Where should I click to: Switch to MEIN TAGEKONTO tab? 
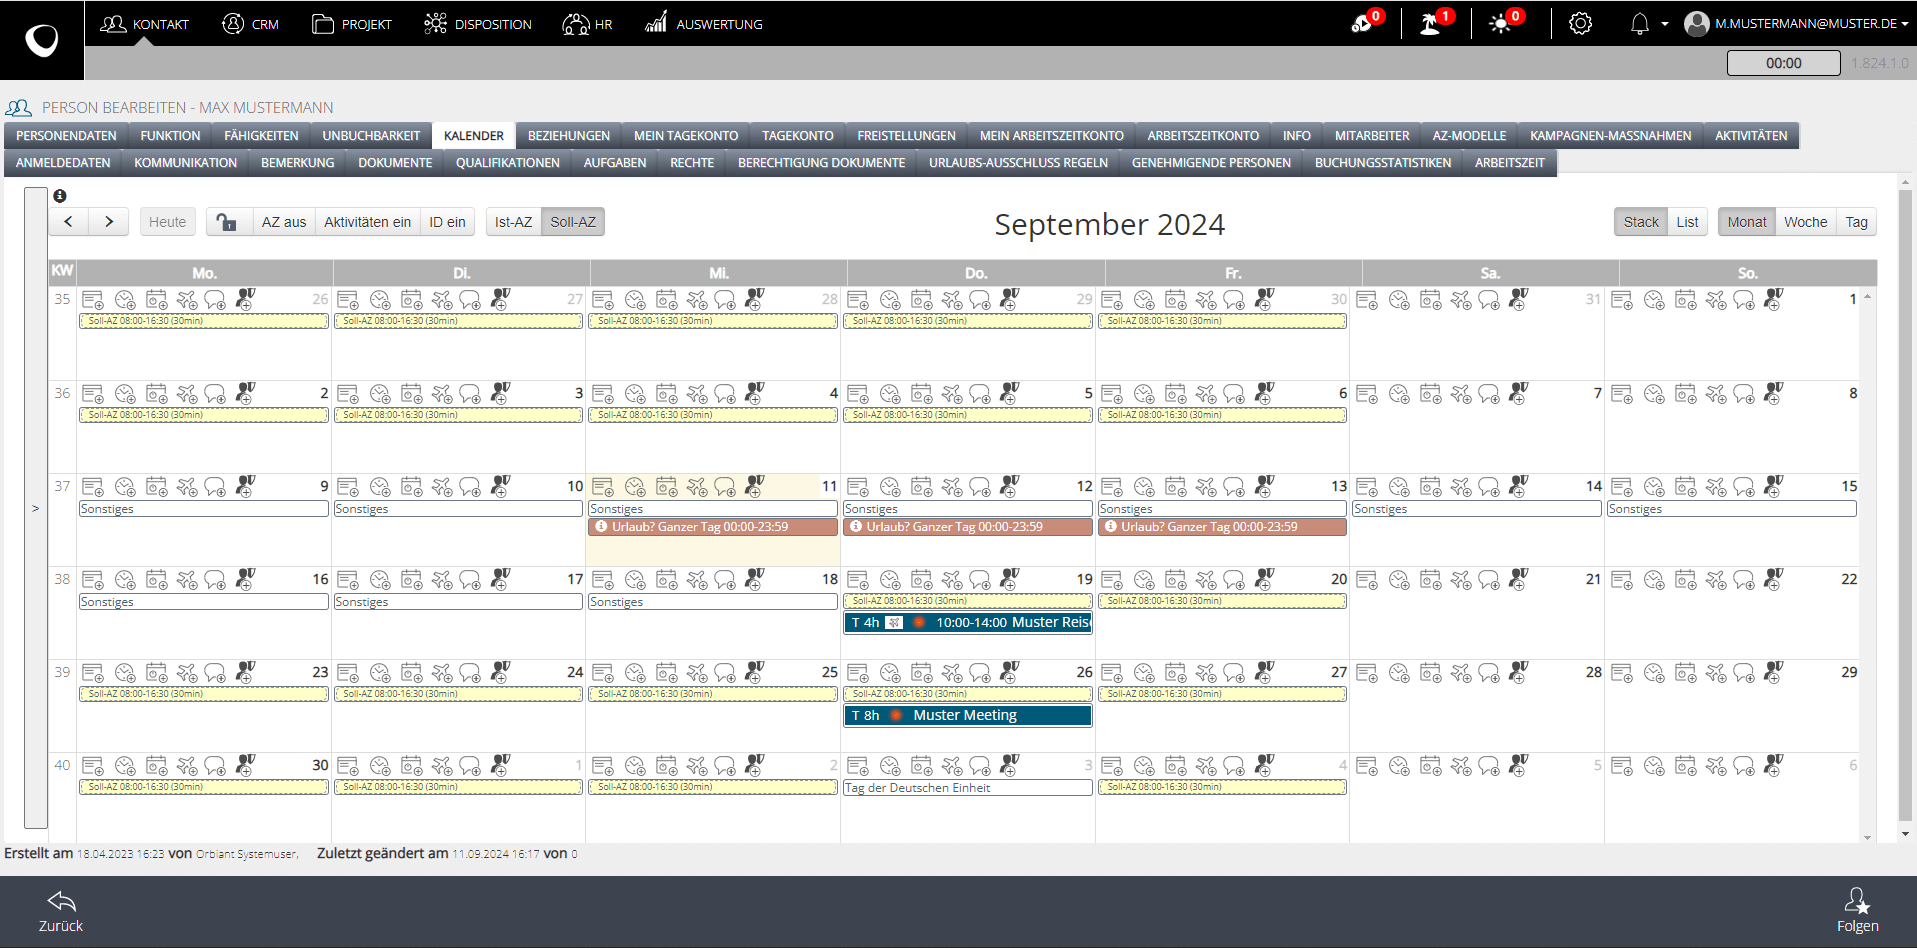(686, 136)
